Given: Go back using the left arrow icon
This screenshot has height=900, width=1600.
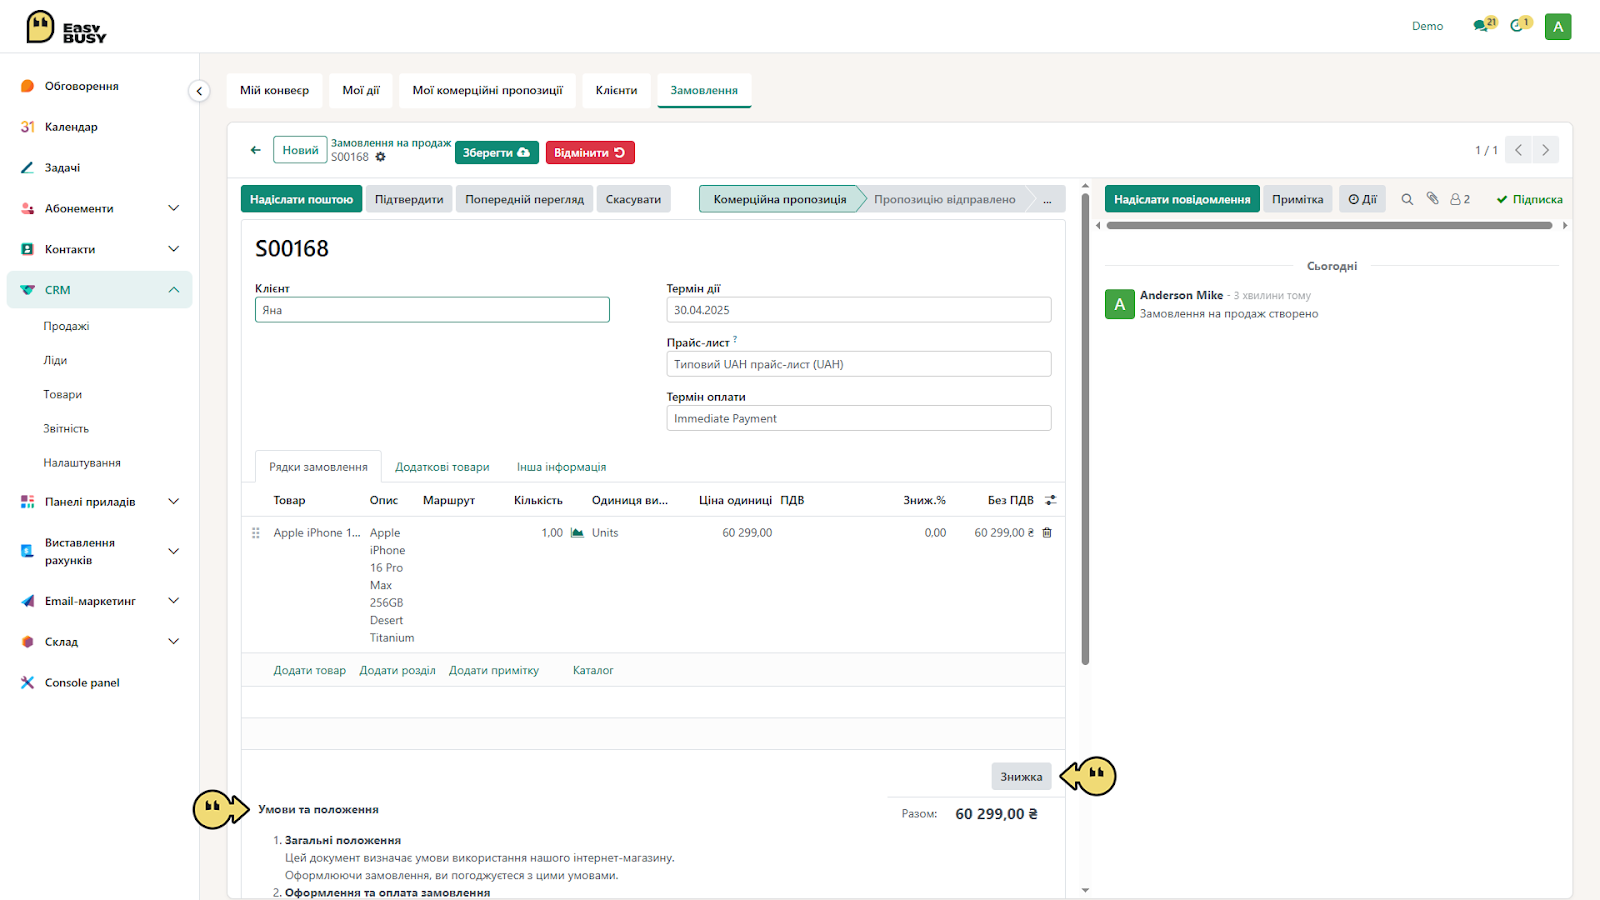Looking at the screenshot, I should click(256, 150).
